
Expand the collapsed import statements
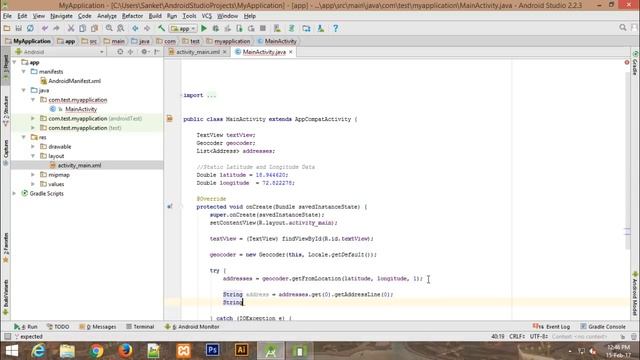[211, 95]
